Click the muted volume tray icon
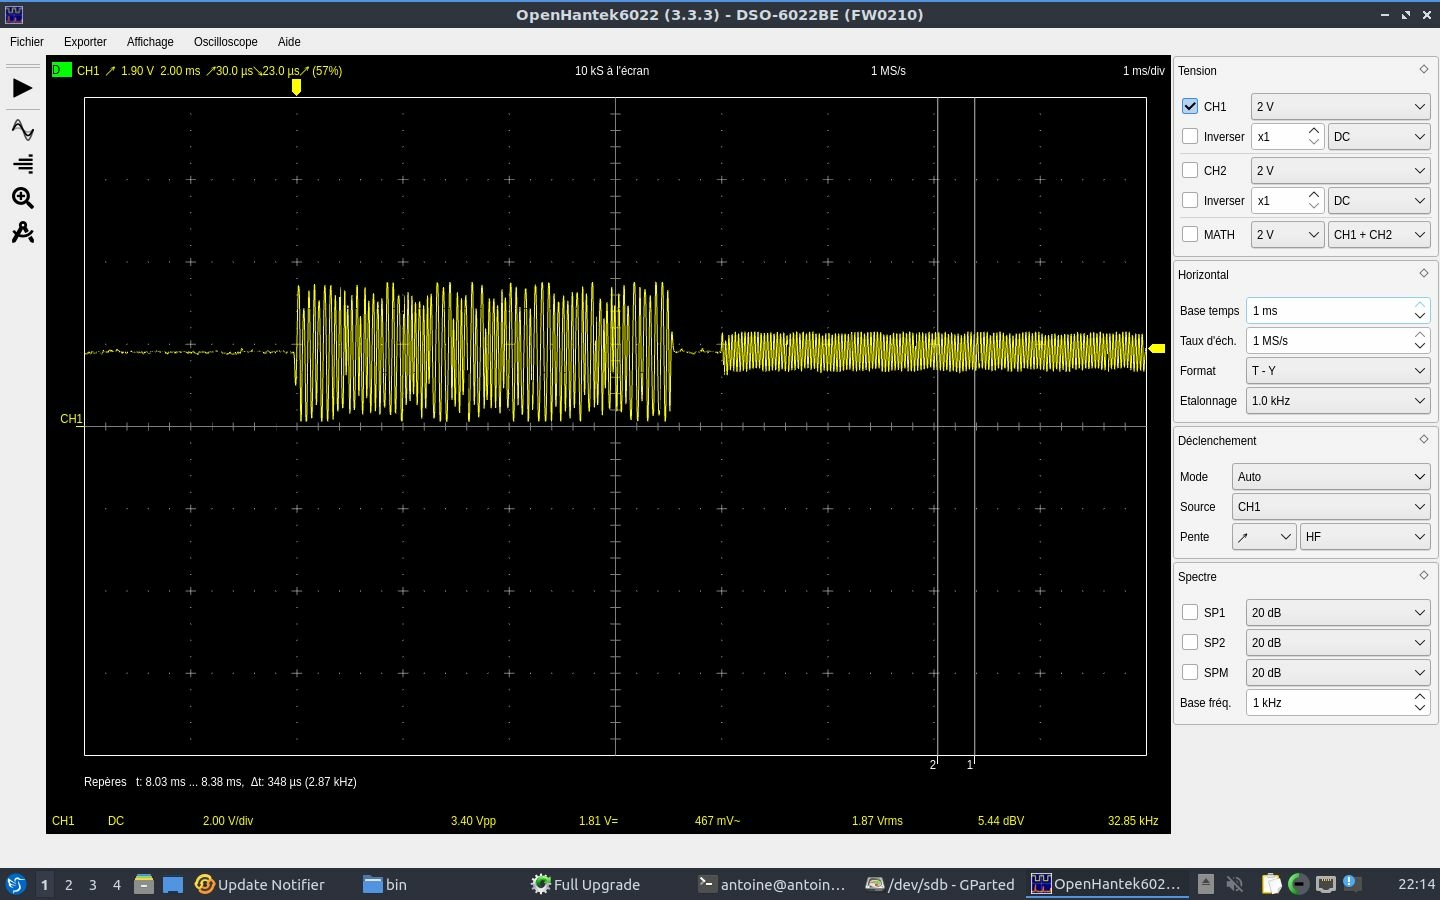1440x900 pixels. tap(1235, 884)
